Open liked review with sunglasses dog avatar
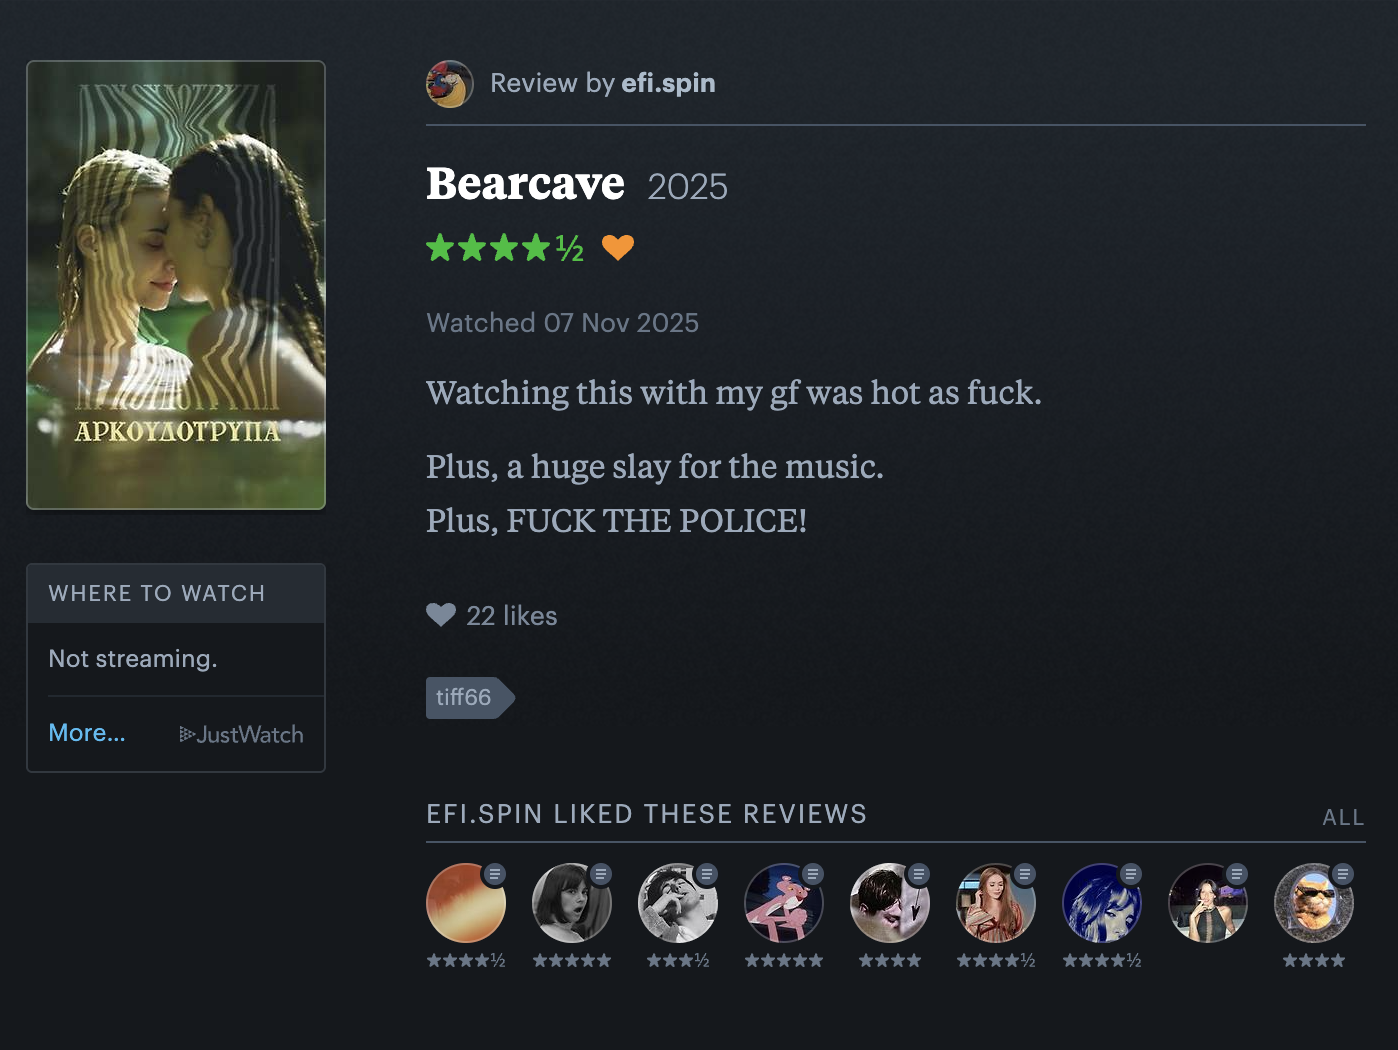The image size is (1398, 1050). [x=1314, y=903]
